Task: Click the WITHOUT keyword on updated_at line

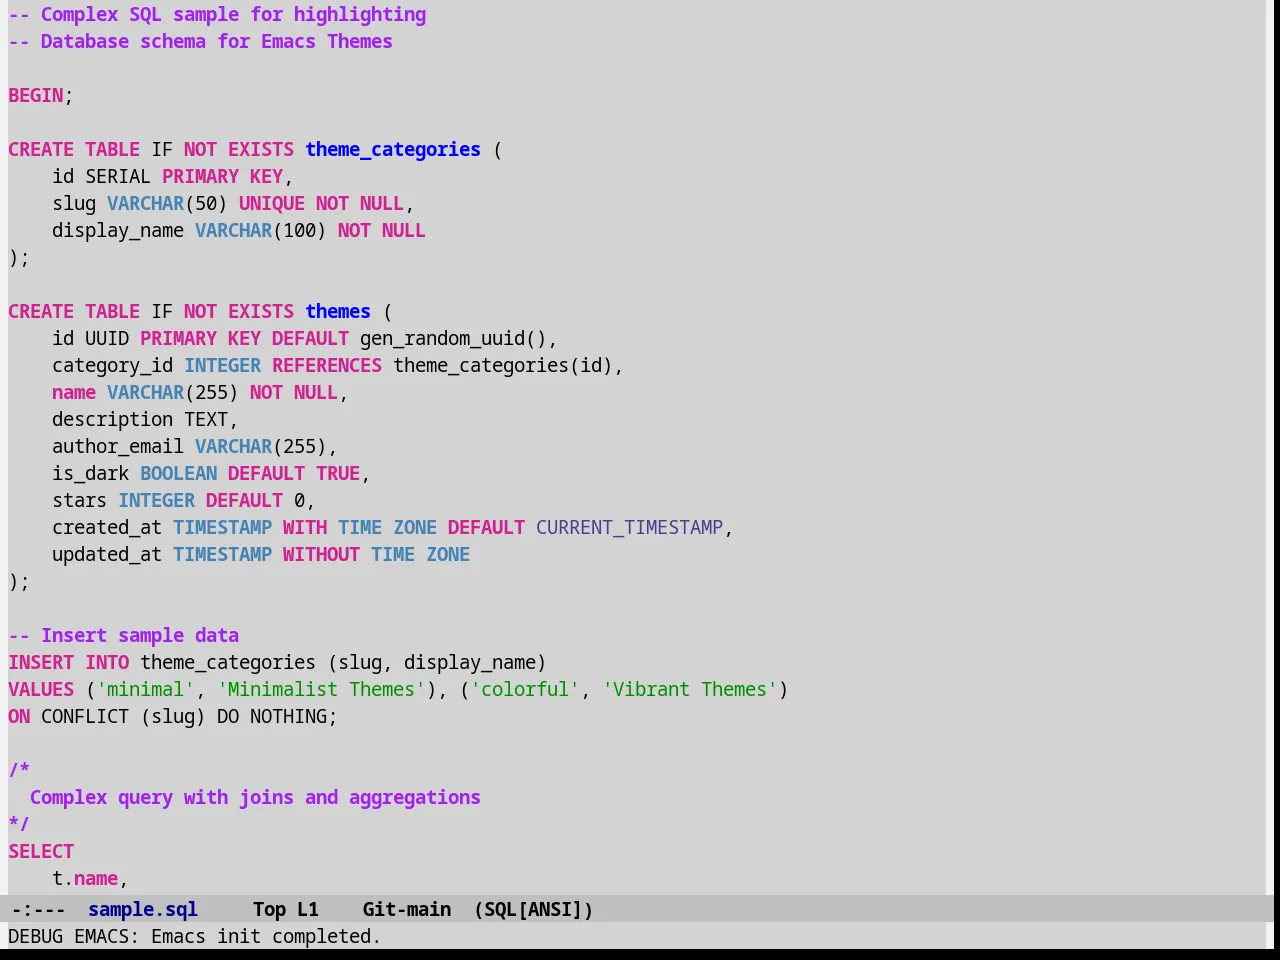Action: point(321,554)
